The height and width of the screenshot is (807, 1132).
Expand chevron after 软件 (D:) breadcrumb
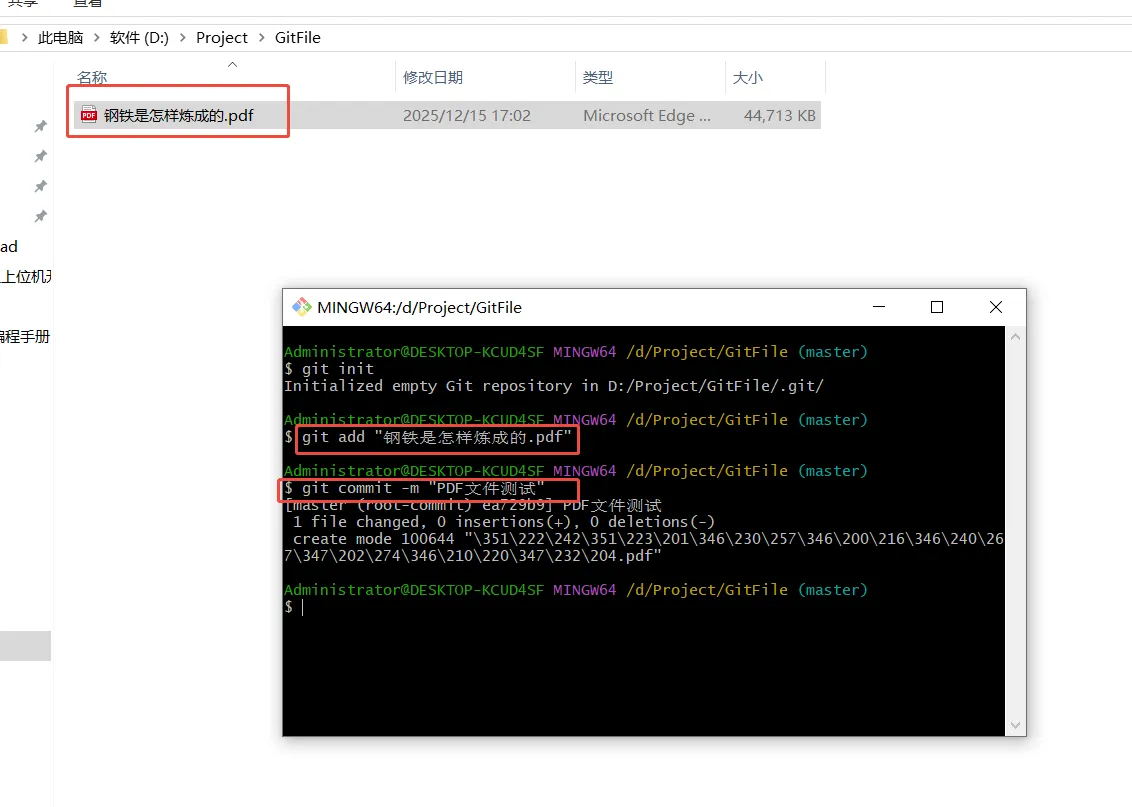[x=182, y=38]
